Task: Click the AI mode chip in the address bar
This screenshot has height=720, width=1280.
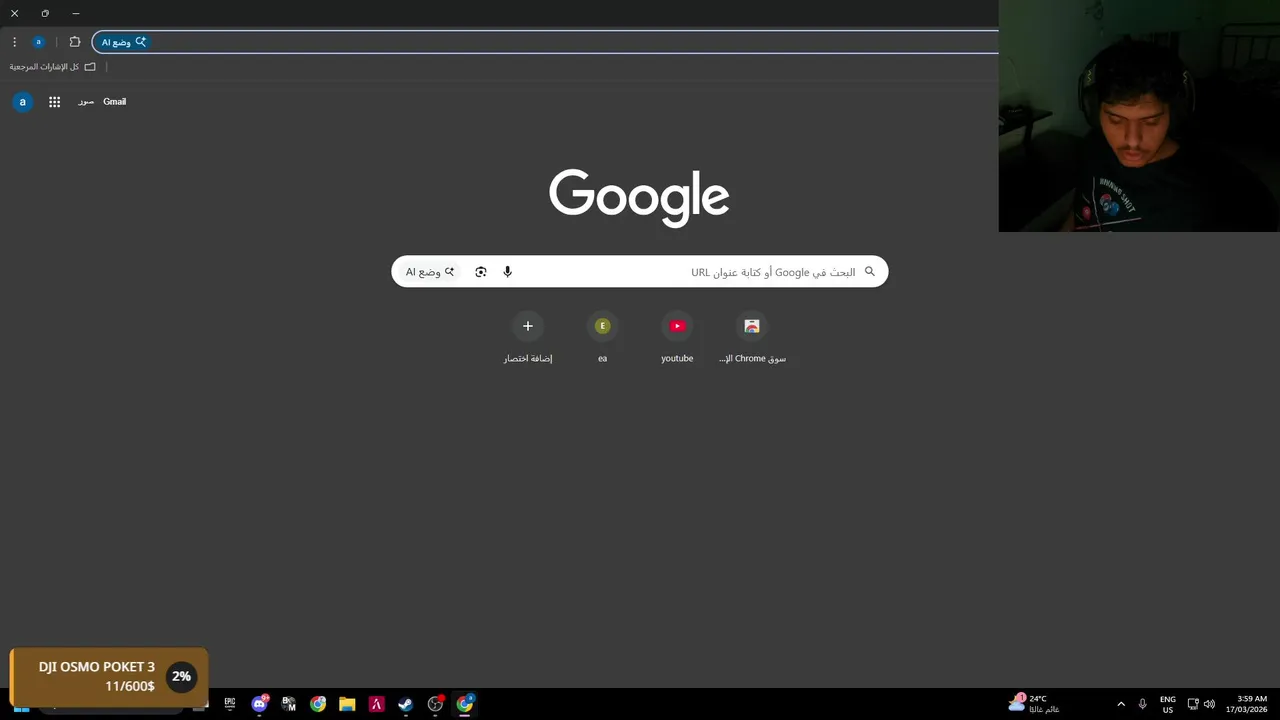Action: (x=123, y=42)
